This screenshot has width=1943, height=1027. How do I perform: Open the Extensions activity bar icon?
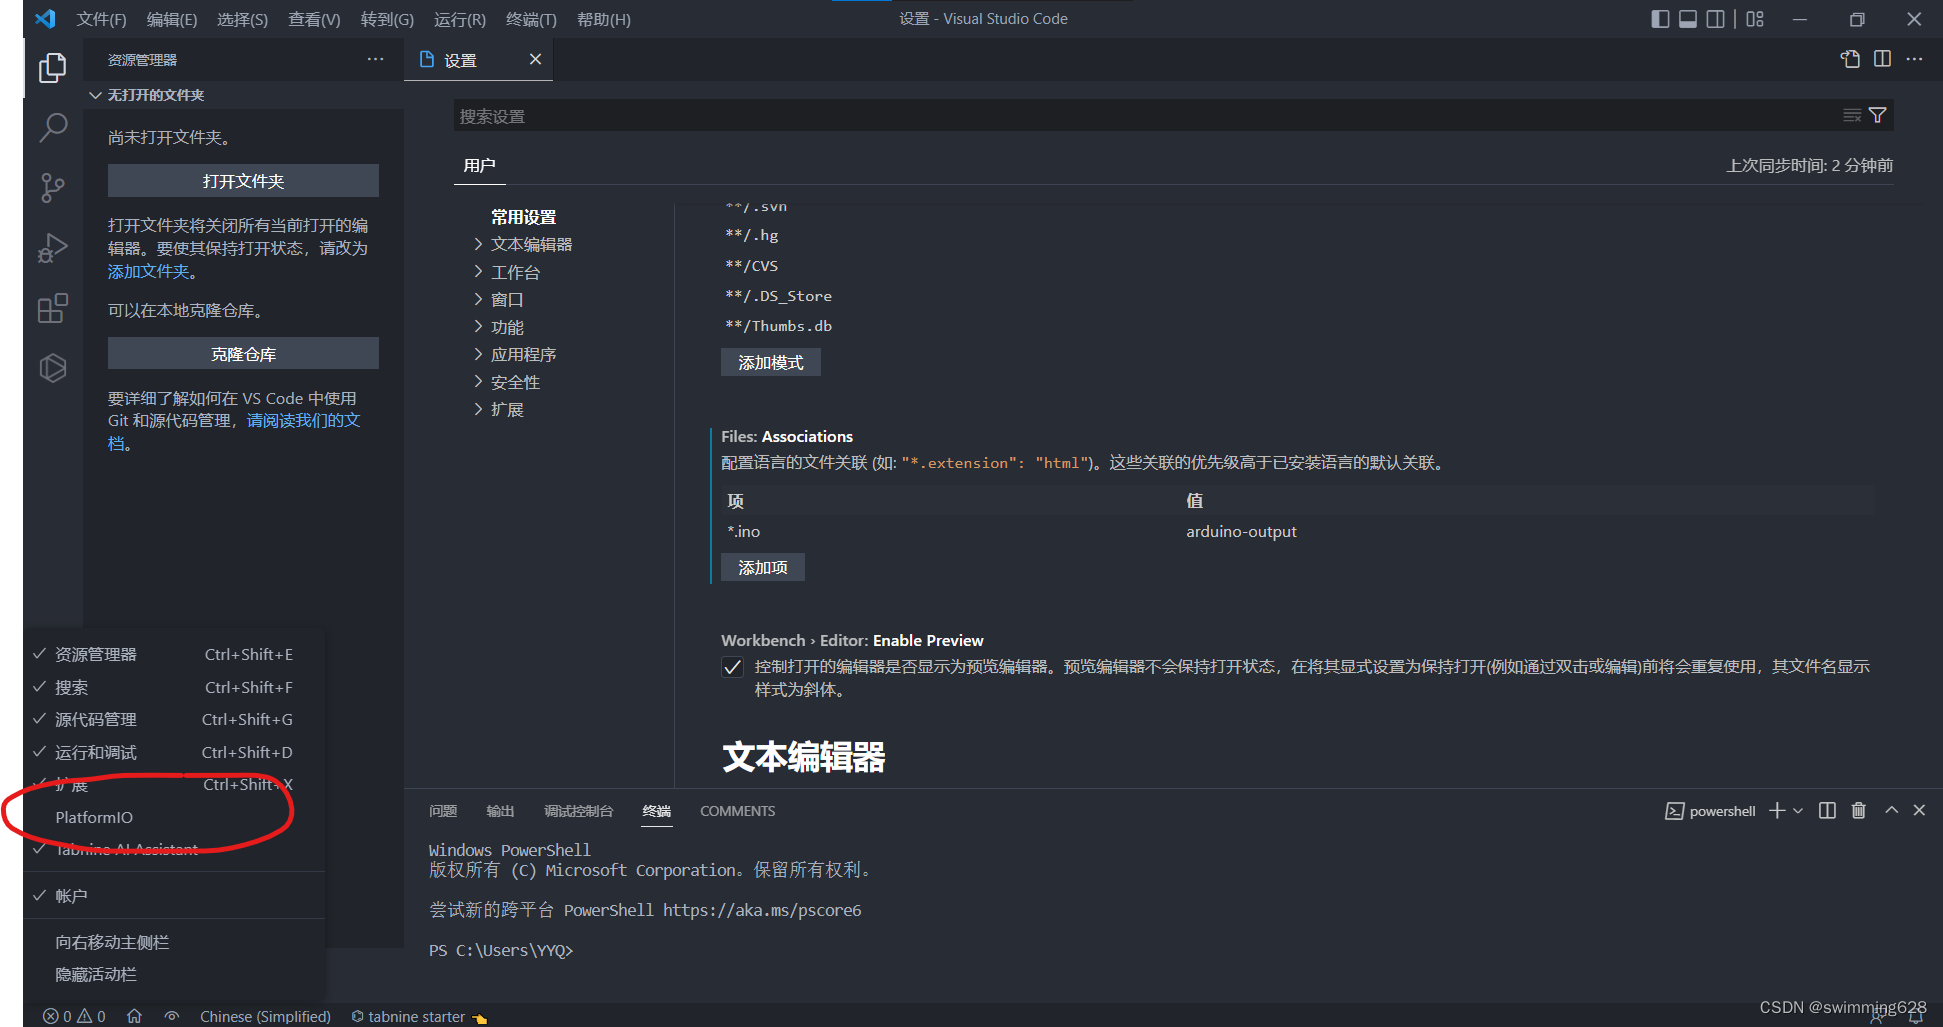pyautogui.click(x=53, y=307)
